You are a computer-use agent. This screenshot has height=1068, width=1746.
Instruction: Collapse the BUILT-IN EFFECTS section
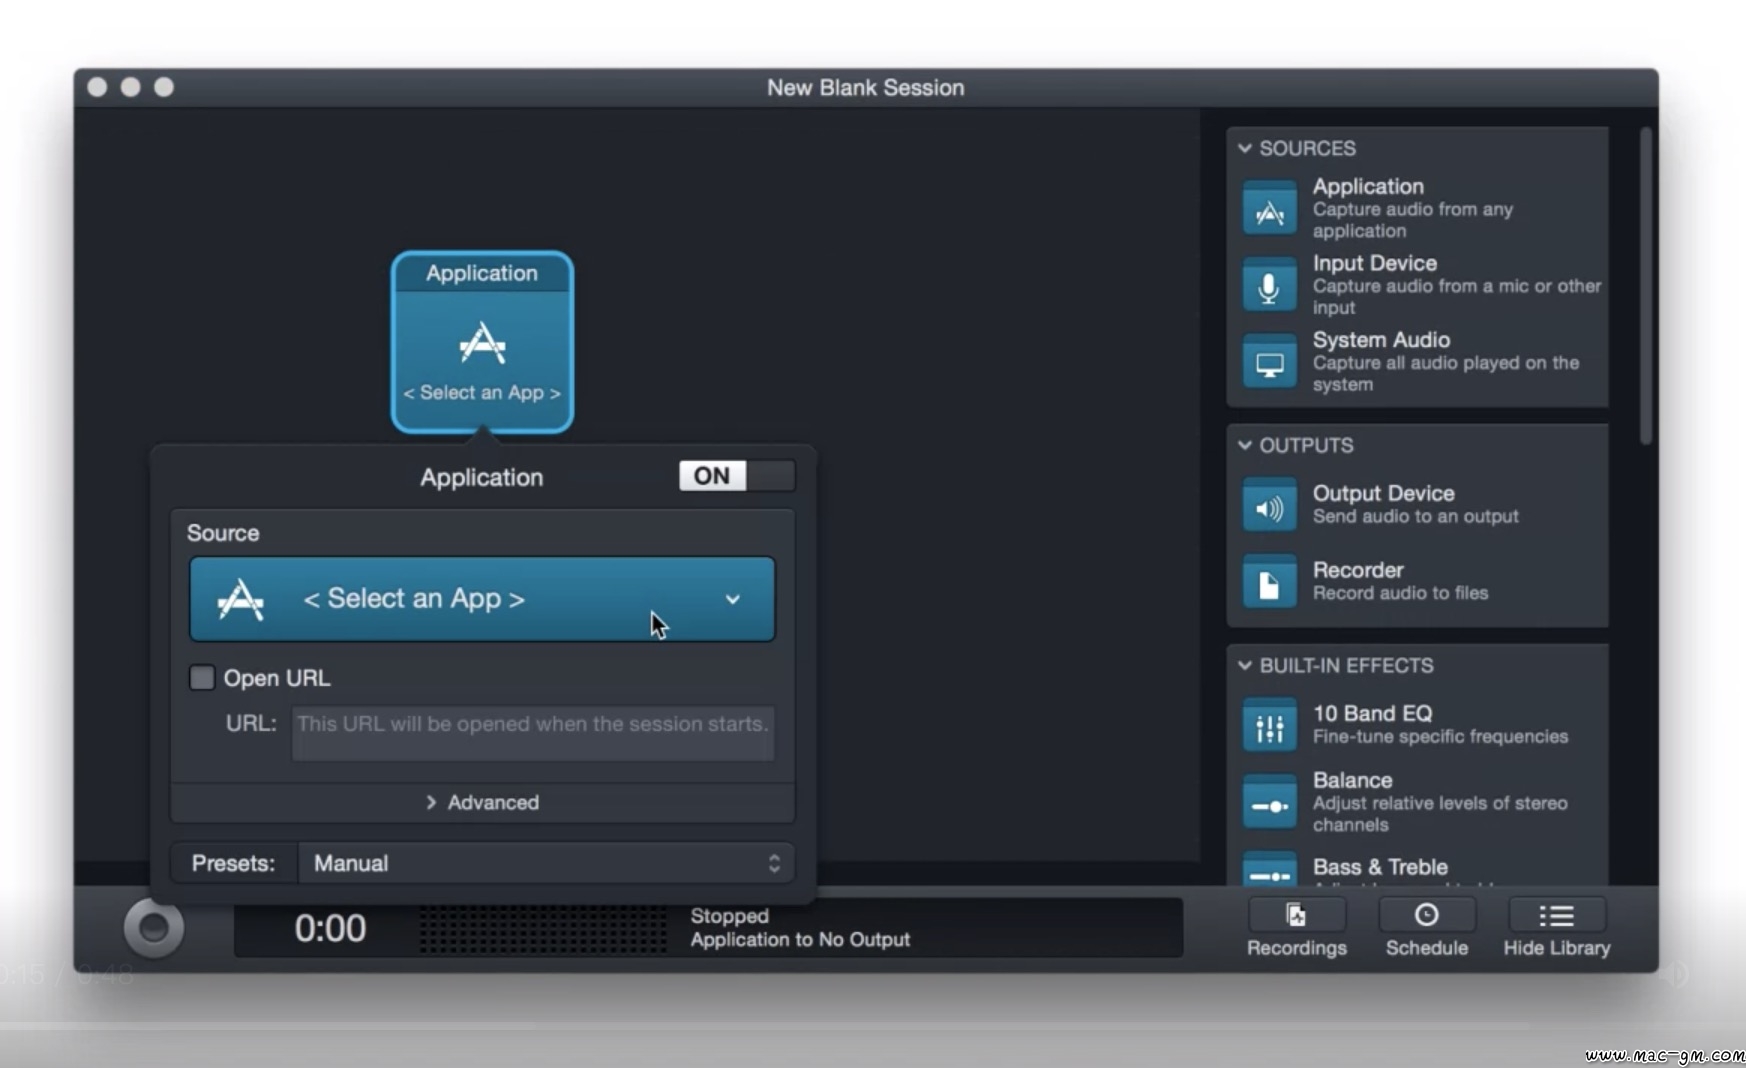tap(1245, 666)
